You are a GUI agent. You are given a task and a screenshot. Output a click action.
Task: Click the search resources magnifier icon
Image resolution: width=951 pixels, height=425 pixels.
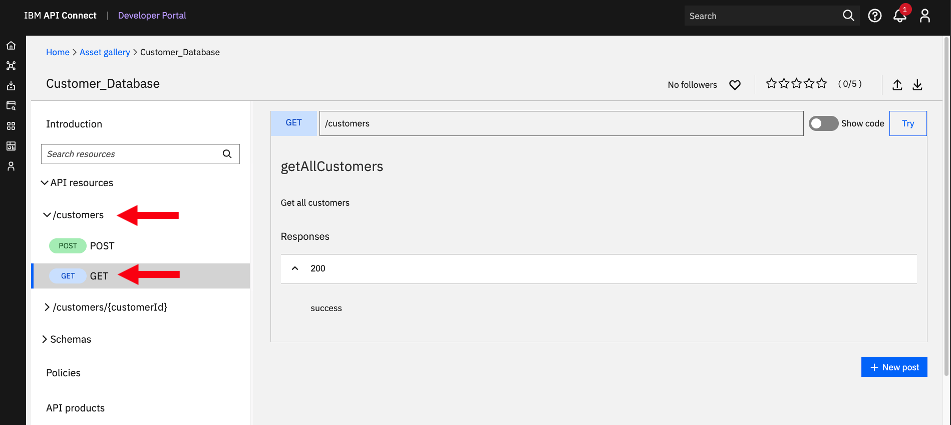(227, 154)
